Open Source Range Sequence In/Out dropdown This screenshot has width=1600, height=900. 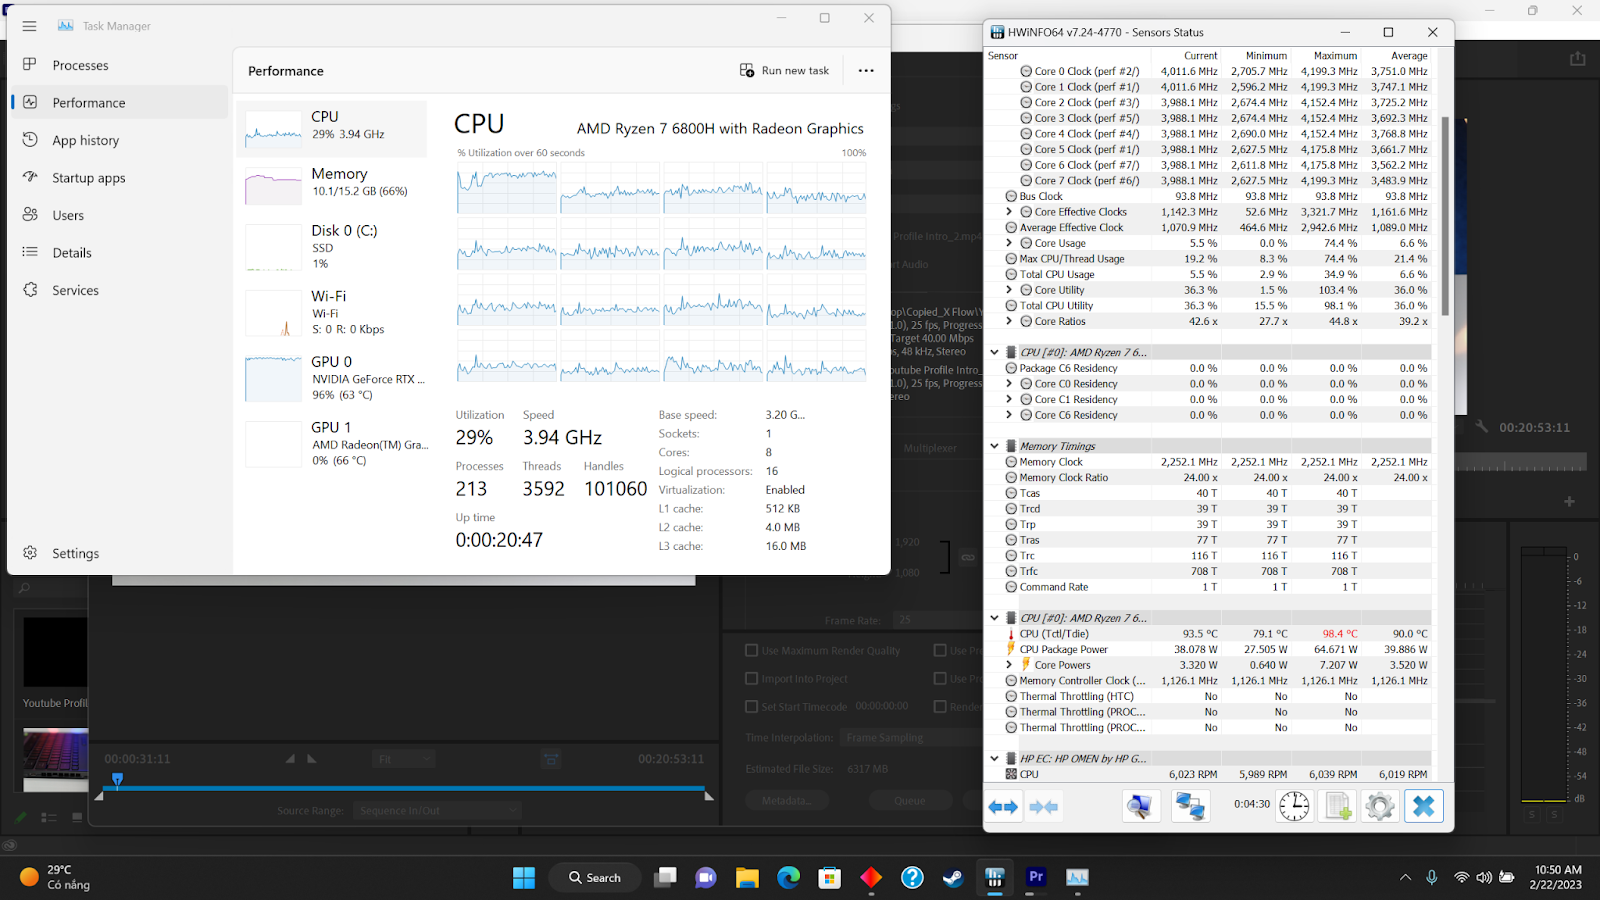click(x=437, y=811)
